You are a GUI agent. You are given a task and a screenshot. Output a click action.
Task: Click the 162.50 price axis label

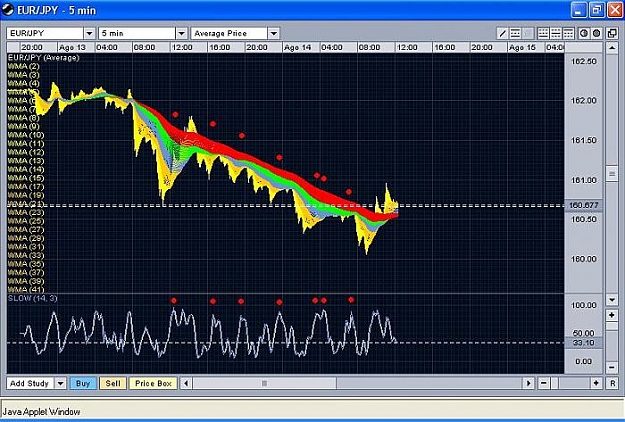pyautogui.click(x=584, y=61)
